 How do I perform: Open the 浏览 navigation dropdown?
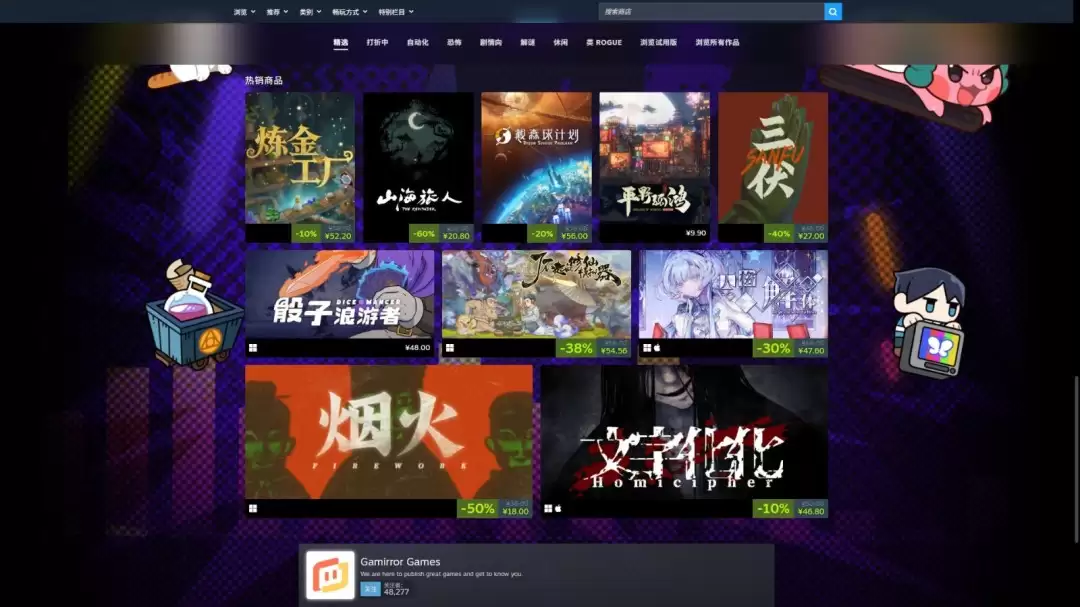click(239, 11)
